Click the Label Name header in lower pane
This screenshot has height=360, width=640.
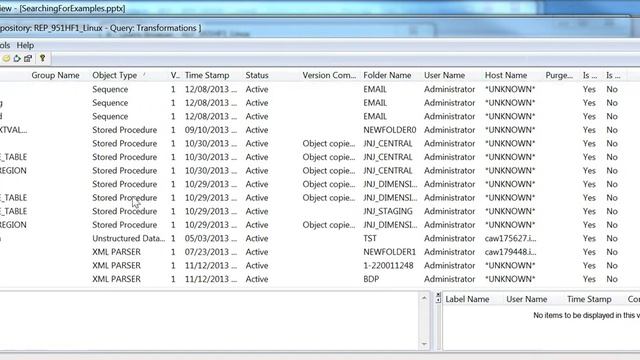[x=467, y=299]
